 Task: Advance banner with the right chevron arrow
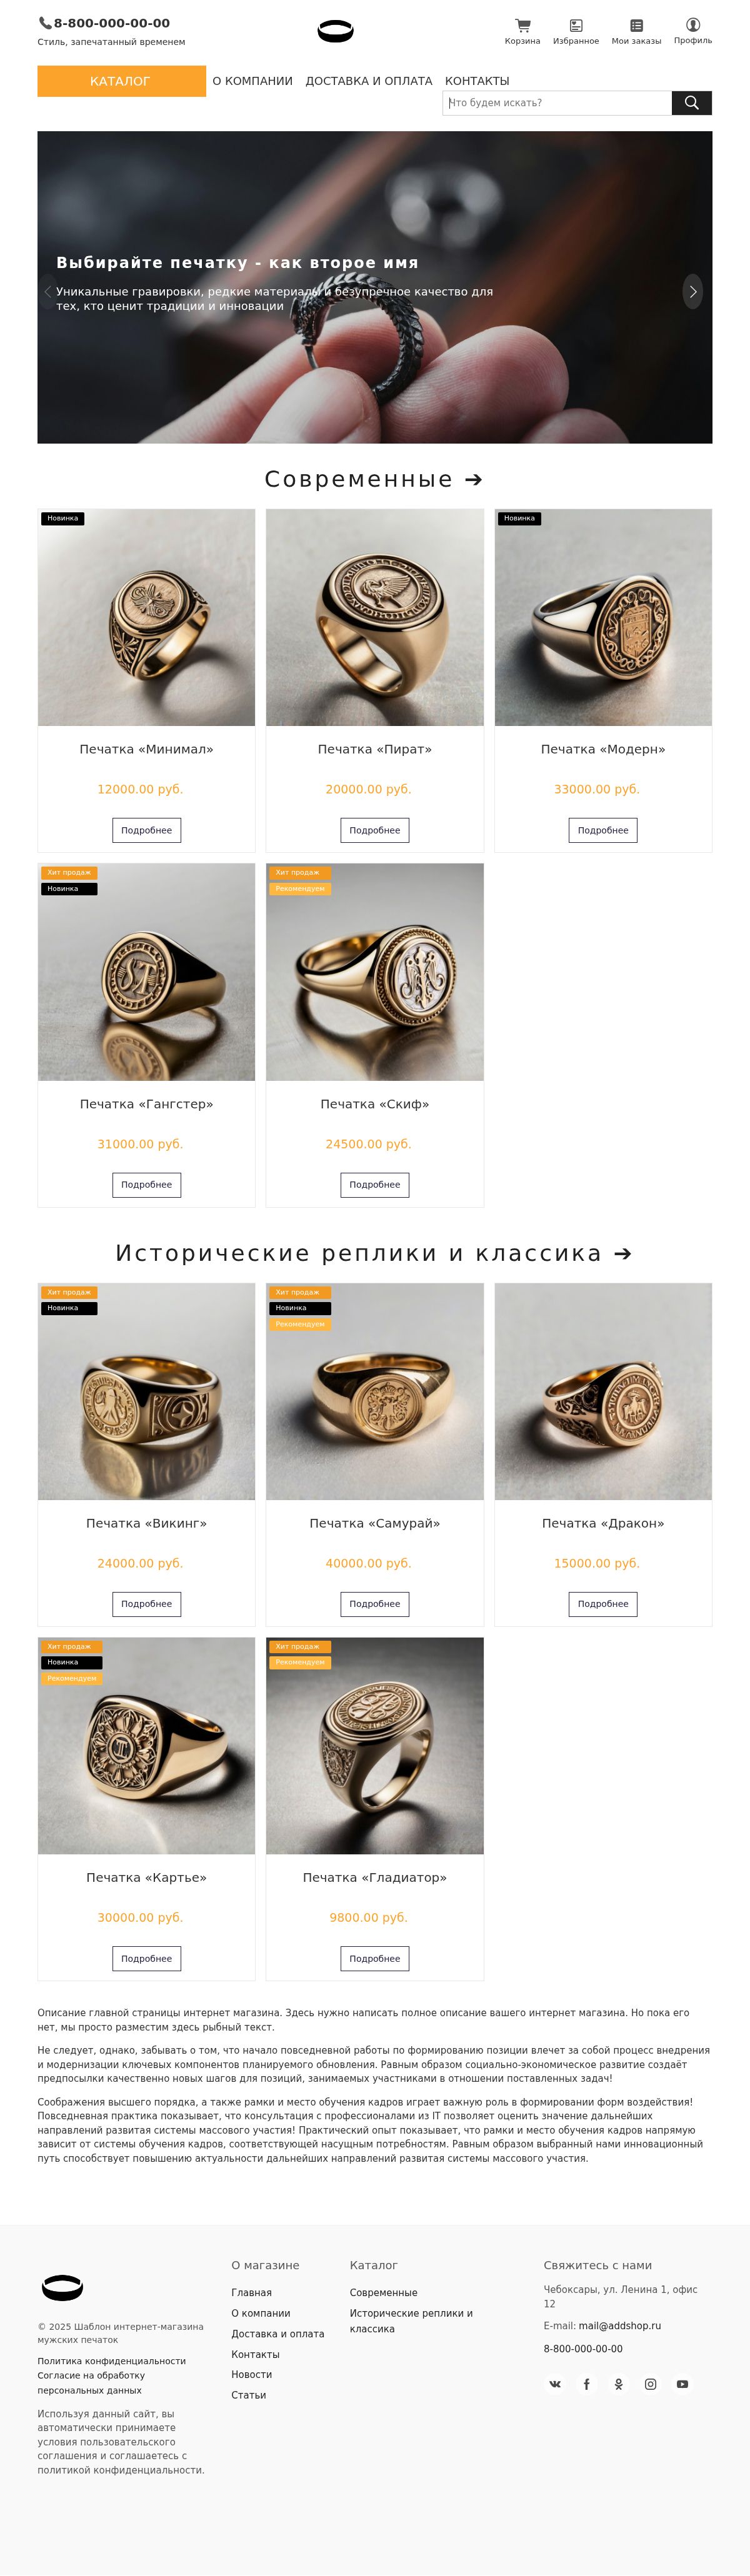(x=693, y=292)
